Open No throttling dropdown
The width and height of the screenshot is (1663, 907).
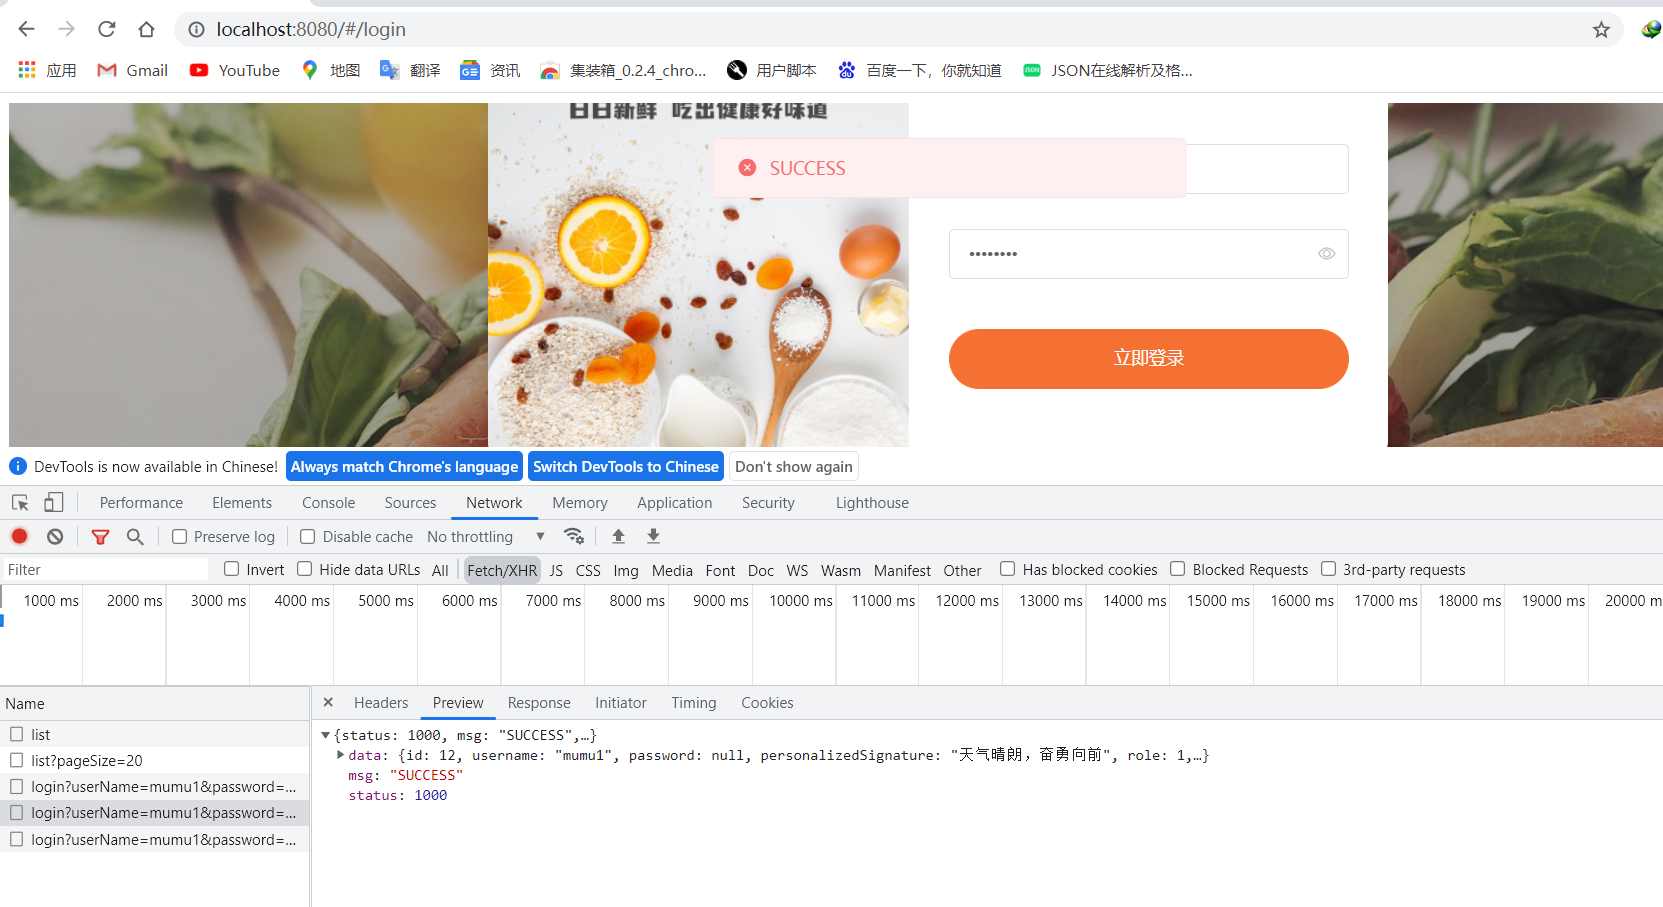coord(486,537)
